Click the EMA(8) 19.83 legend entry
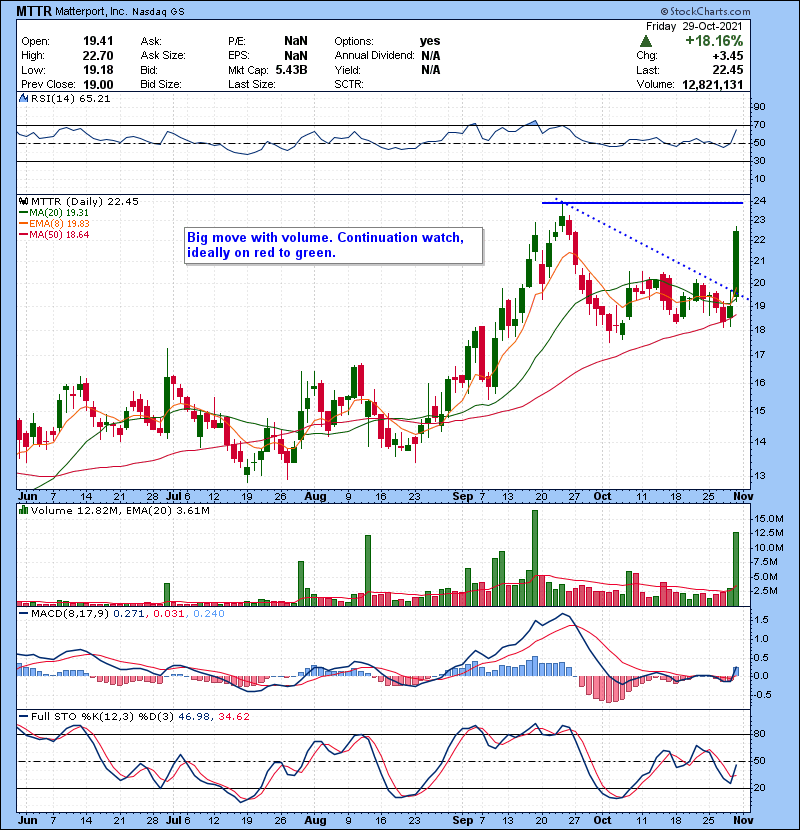This screenshot has width=800, height=830. tap(59, 224)
